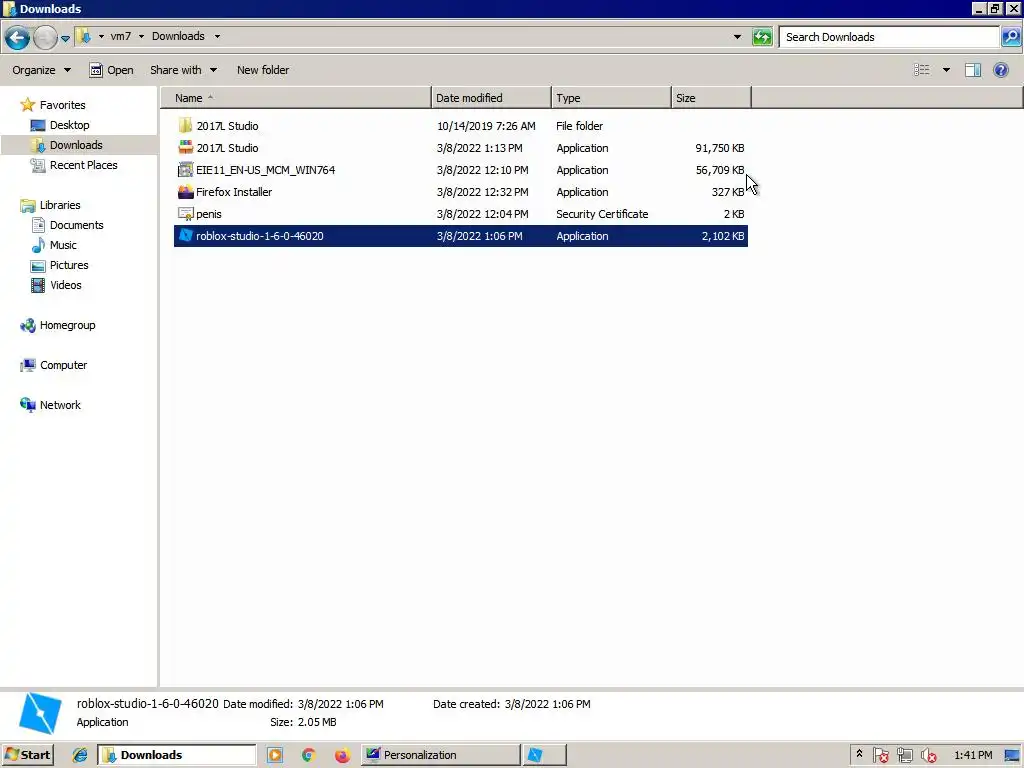The image size is (1024, 768).
Task: Click the search magnifier icon
Action: point(1010,37)
